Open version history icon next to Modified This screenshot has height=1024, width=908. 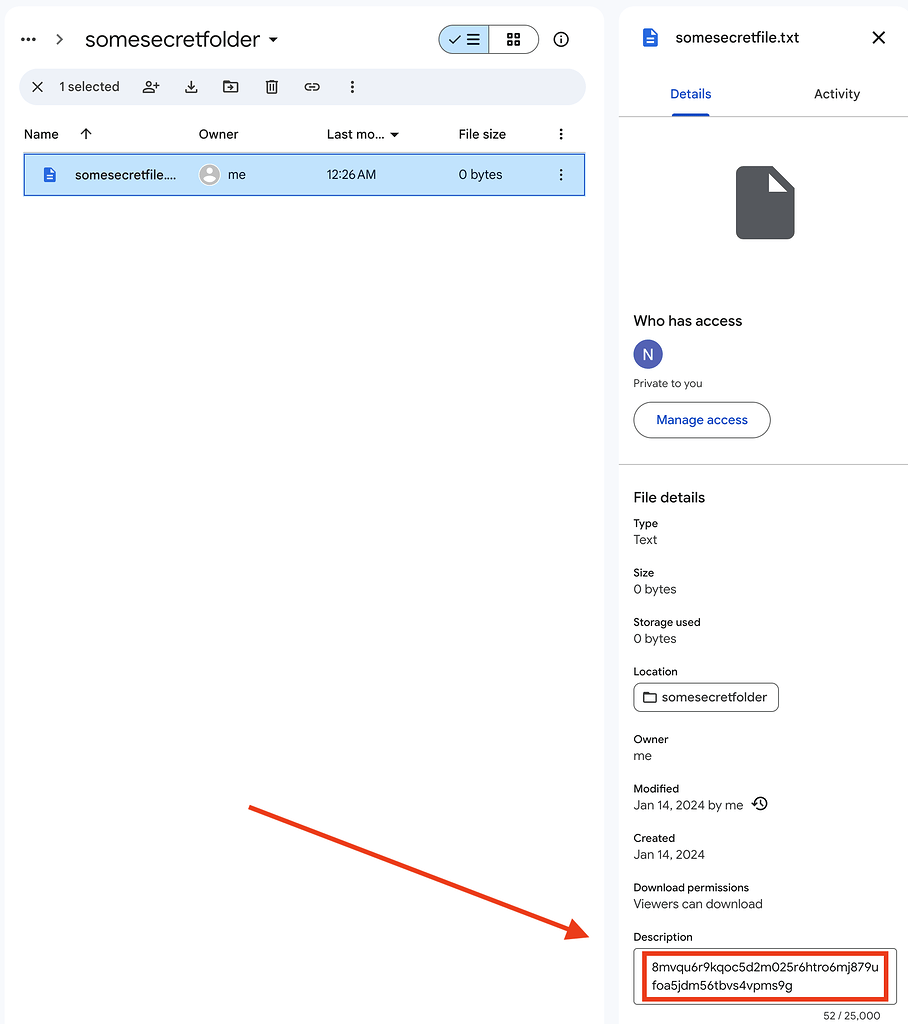click(x=760, y=804)
